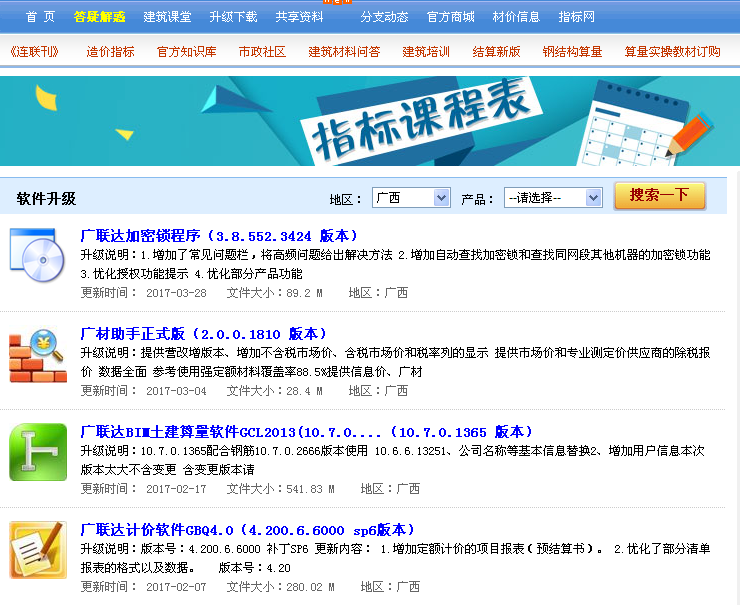Image resolution: width=740 pixels, height=605 pixels.
Task: Click the 广材助手 upgrade description text
Action: tap(395, 362)
